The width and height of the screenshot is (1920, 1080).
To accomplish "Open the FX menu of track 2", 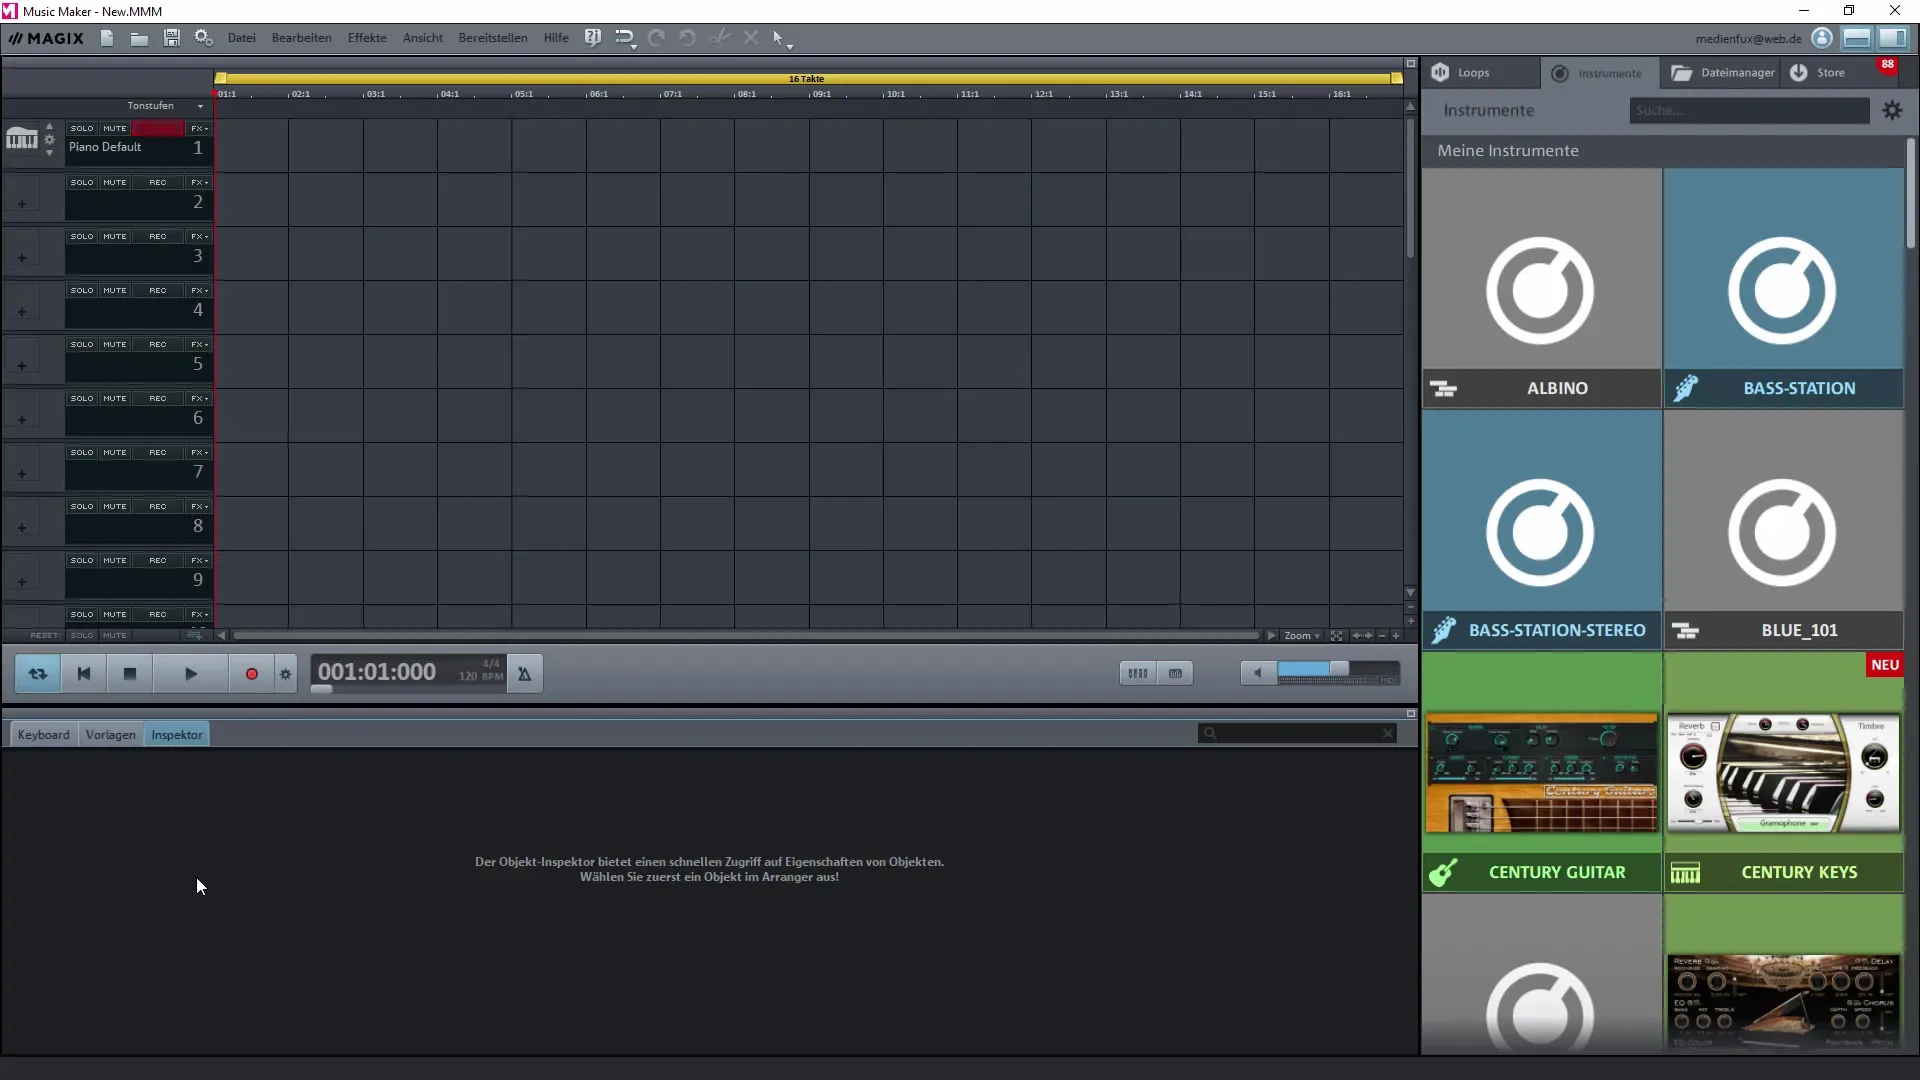I will [x=199, y=182].
